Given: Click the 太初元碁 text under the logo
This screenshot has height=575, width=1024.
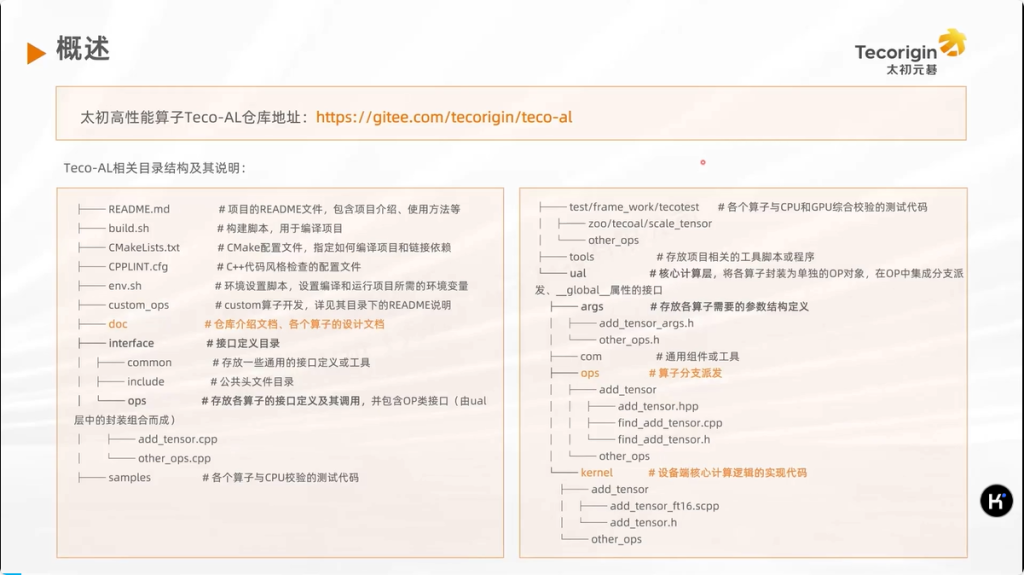Looking at the screenshot, I should pos(911,70).
